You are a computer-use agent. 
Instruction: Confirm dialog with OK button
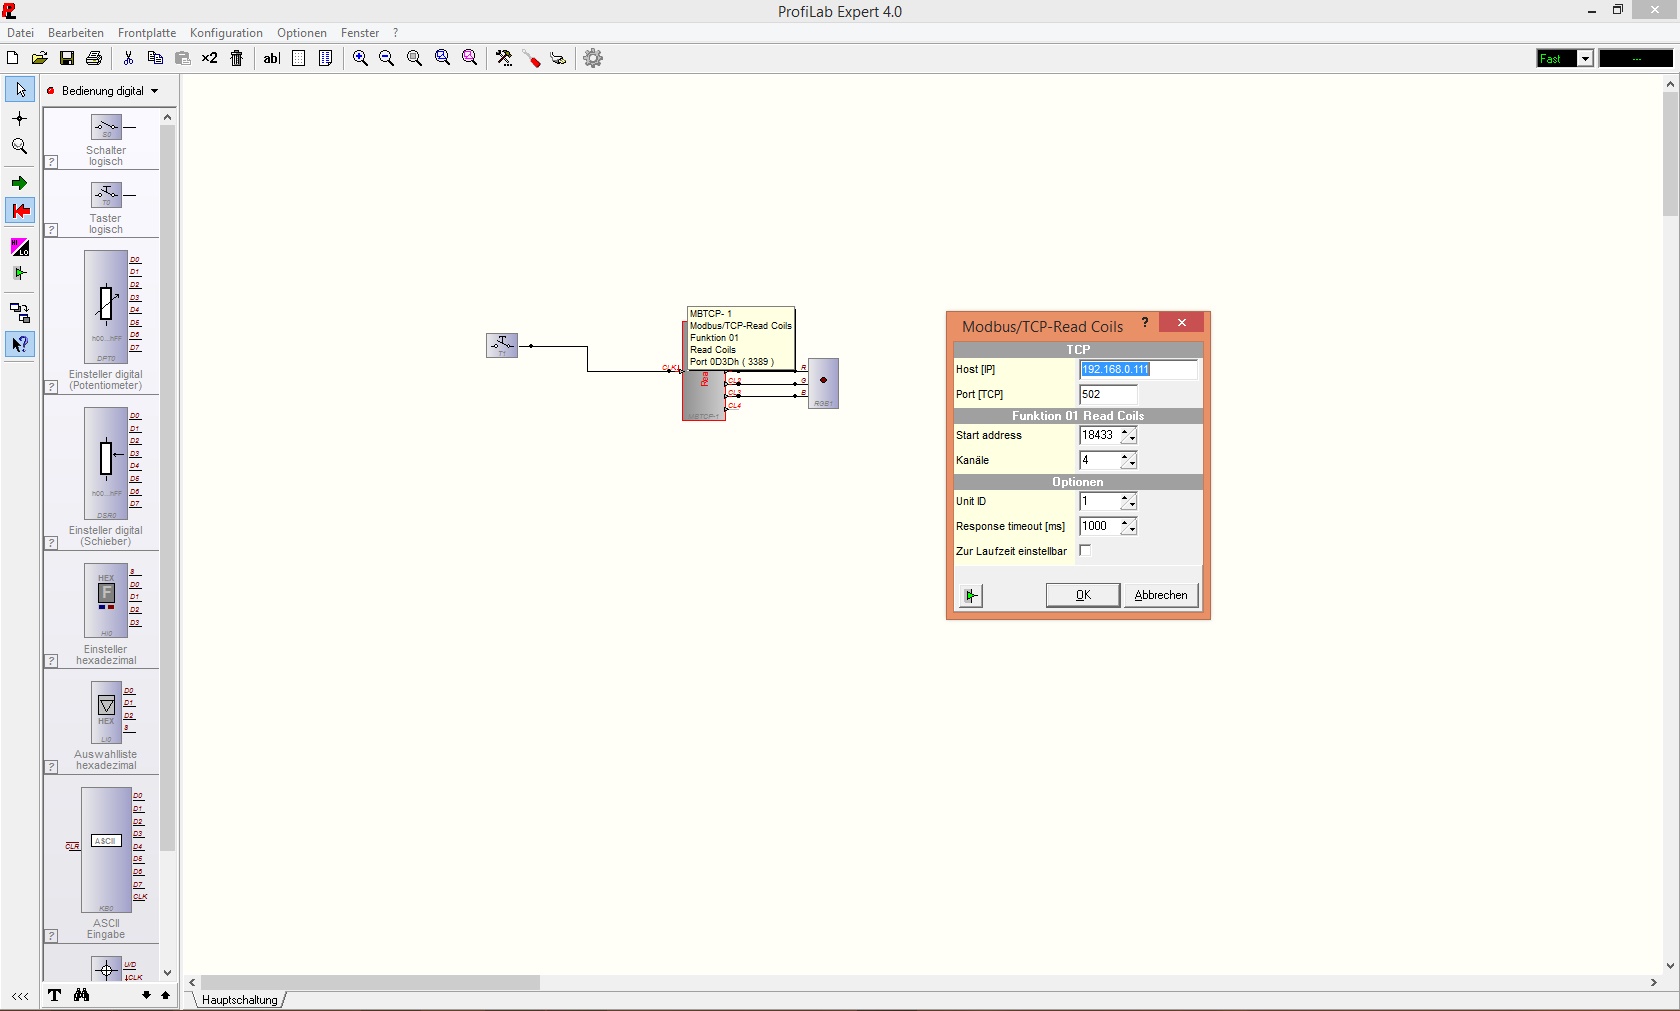(x=1083, y=595)
